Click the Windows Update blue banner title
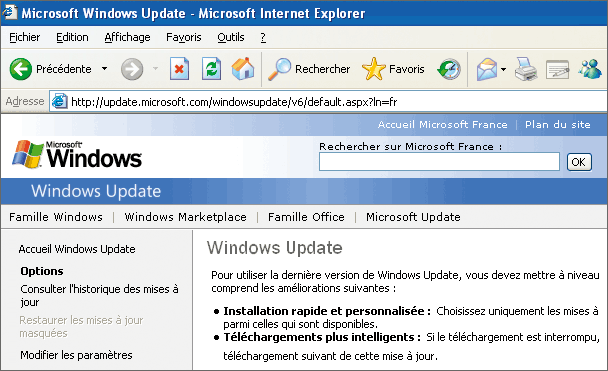608x371 pixels. tap(96, 191)
